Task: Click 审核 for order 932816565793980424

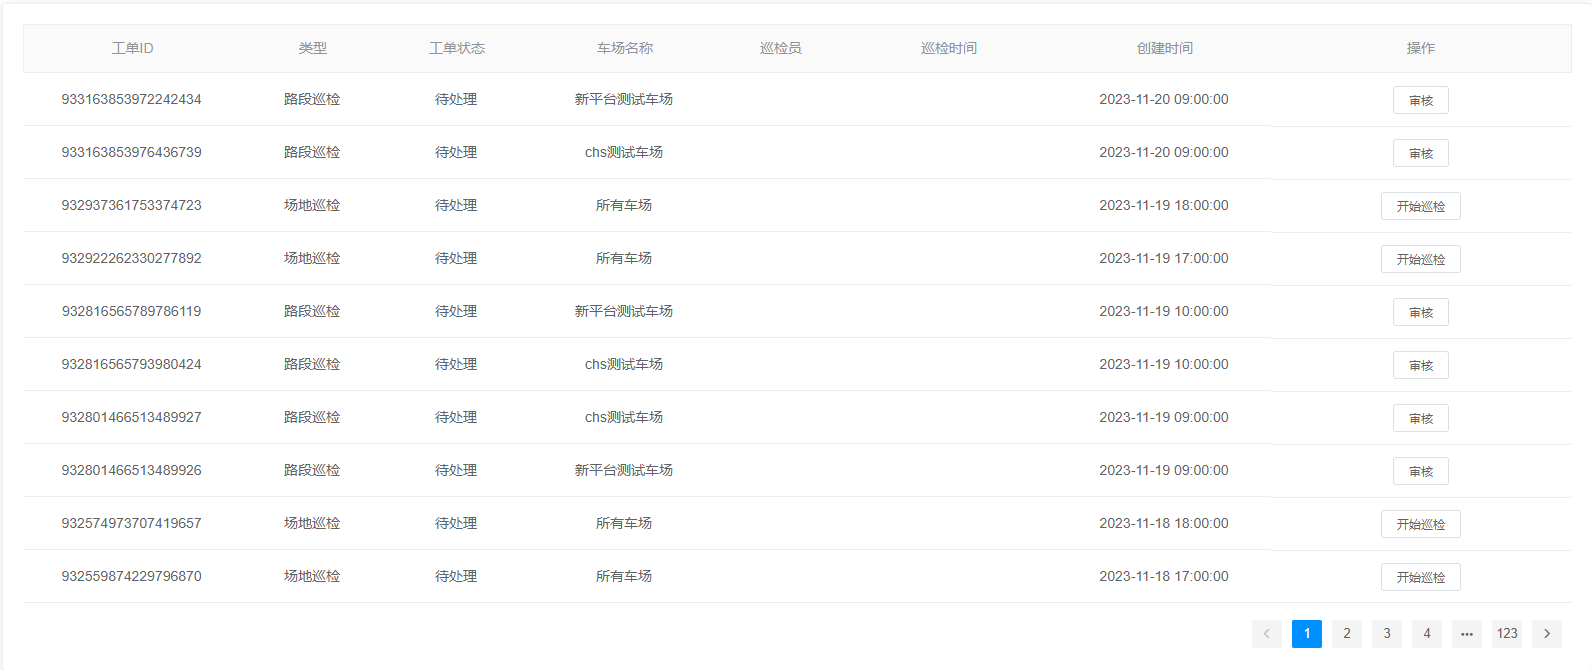Action: [x=1420, y=365]
